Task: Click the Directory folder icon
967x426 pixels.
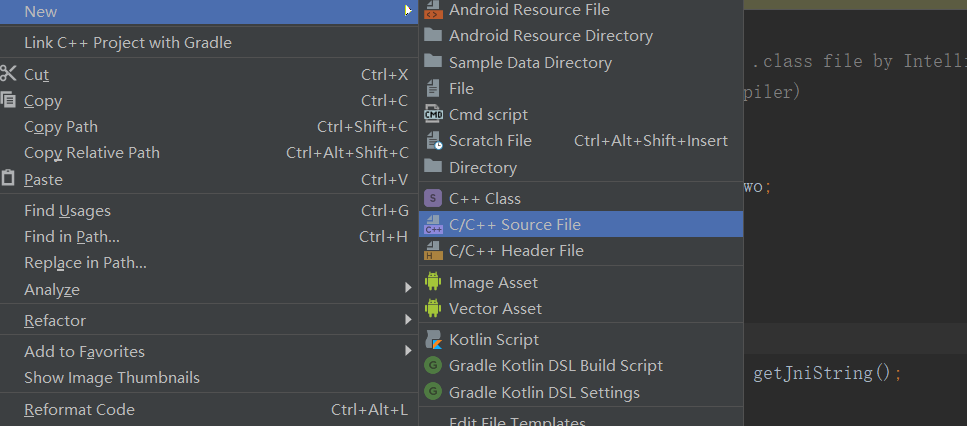Action: (434, 167)
